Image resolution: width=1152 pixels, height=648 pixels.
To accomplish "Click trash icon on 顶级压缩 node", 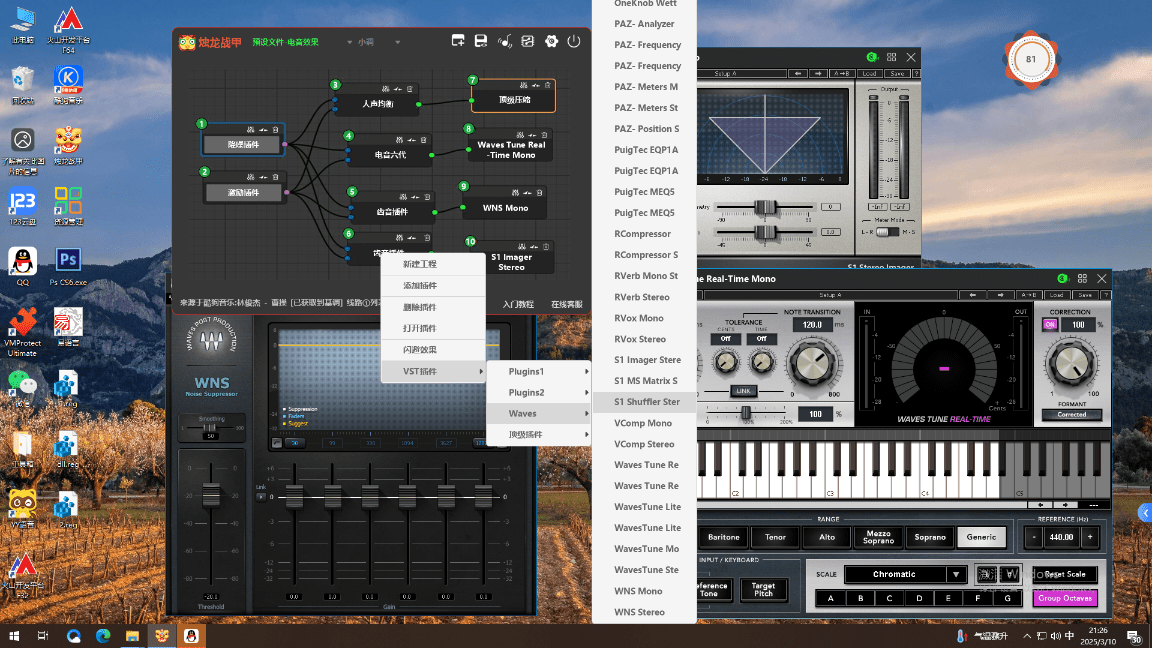I will click(547, 85).
